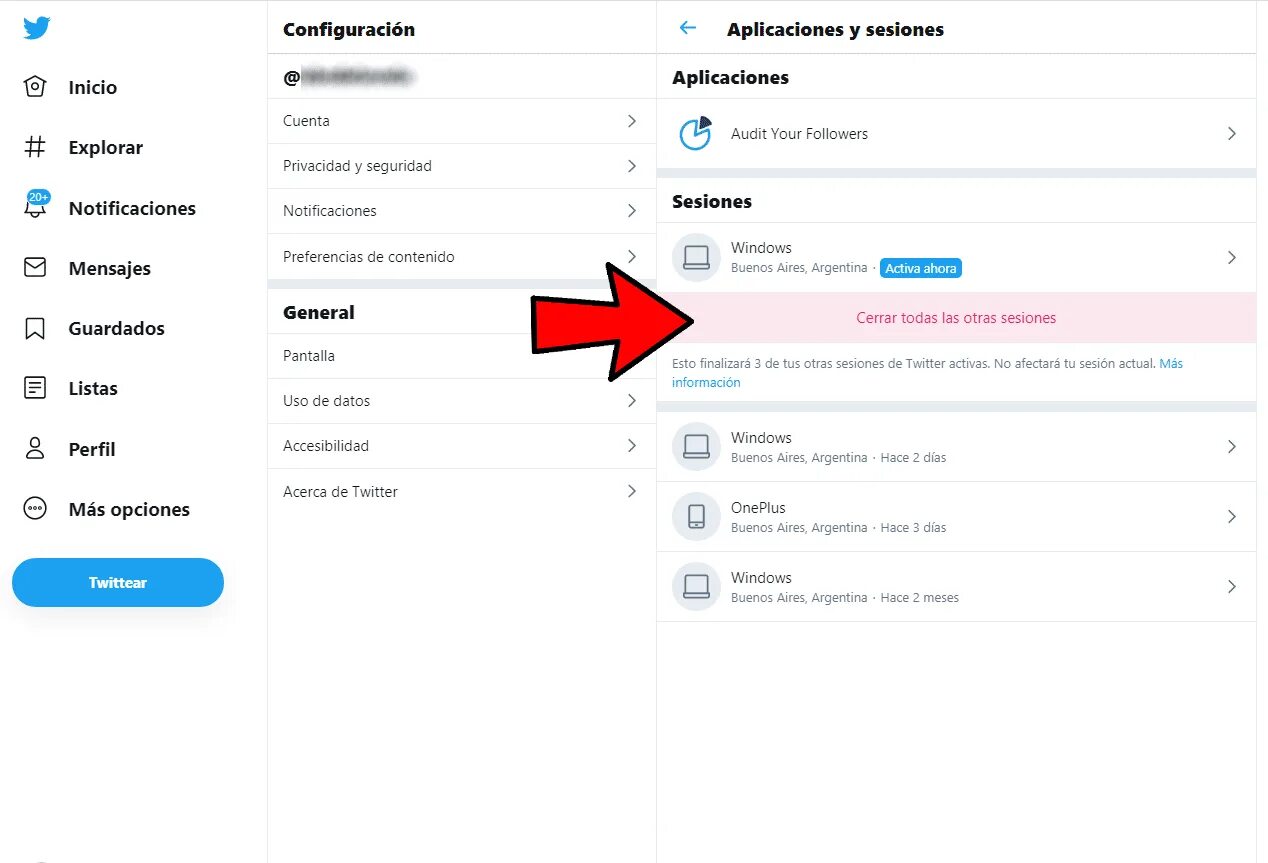Screen dimensions: 1268x863
Task: Open Mensajes envelope icon
Action: [35, 268]
